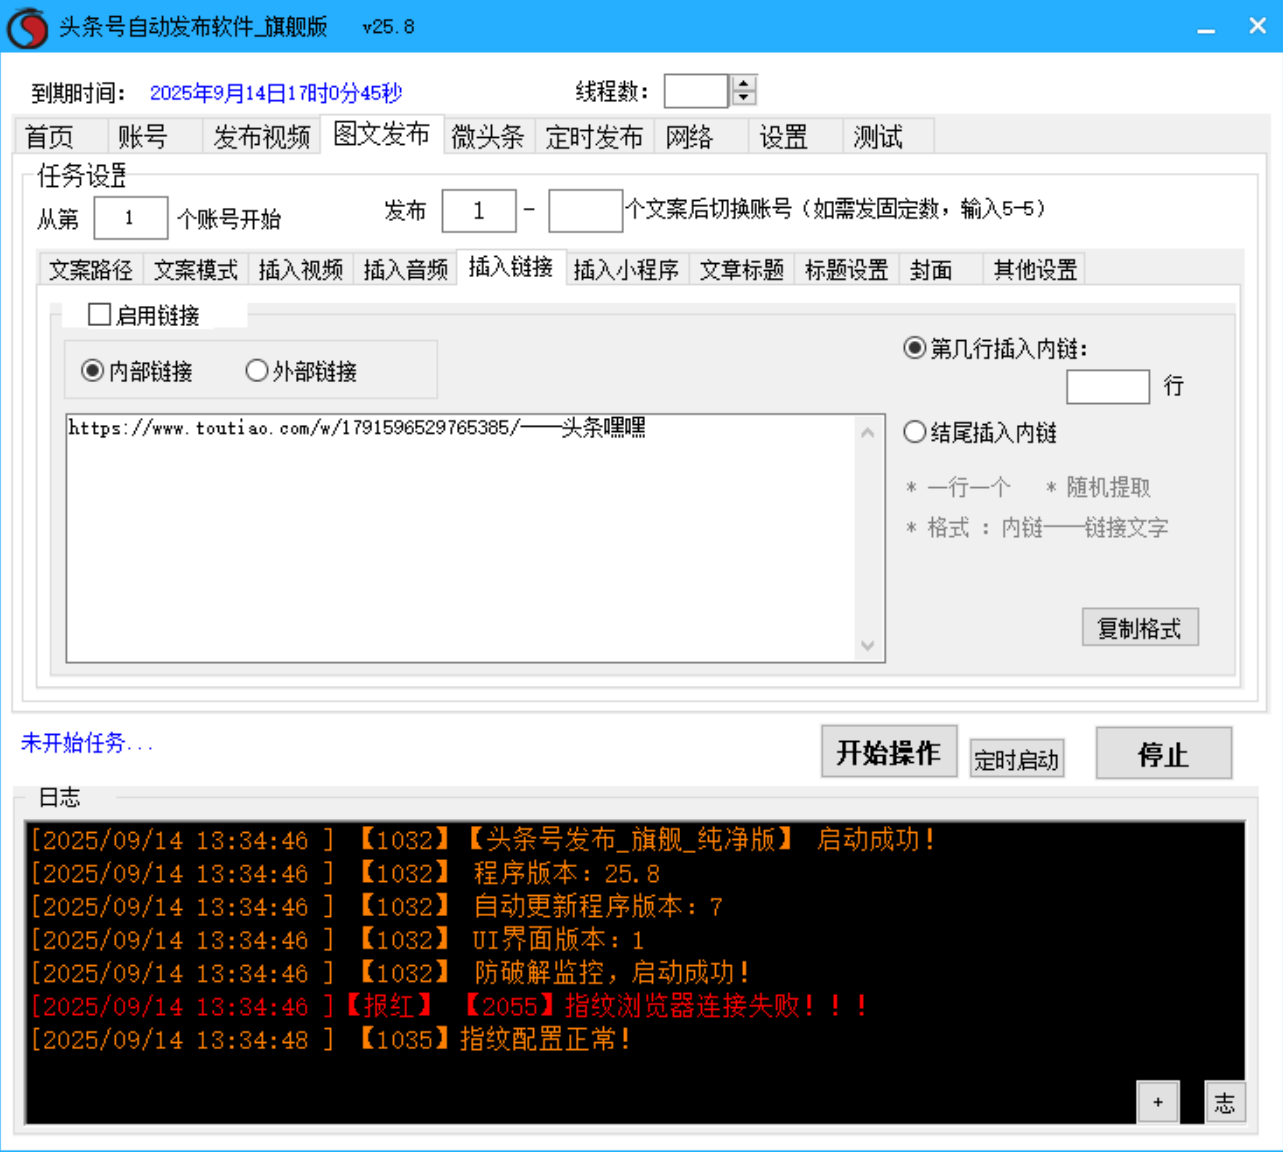Click the 开始操作 button
The image size is (1283, 1152).
coord(888,752)
